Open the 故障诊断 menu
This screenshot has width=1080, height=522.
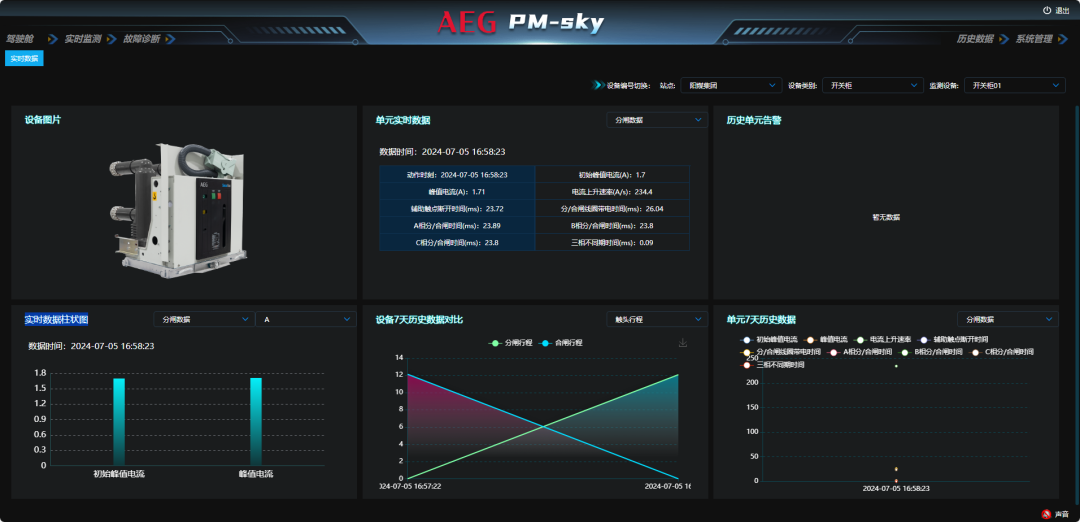(x=142, y=39)
